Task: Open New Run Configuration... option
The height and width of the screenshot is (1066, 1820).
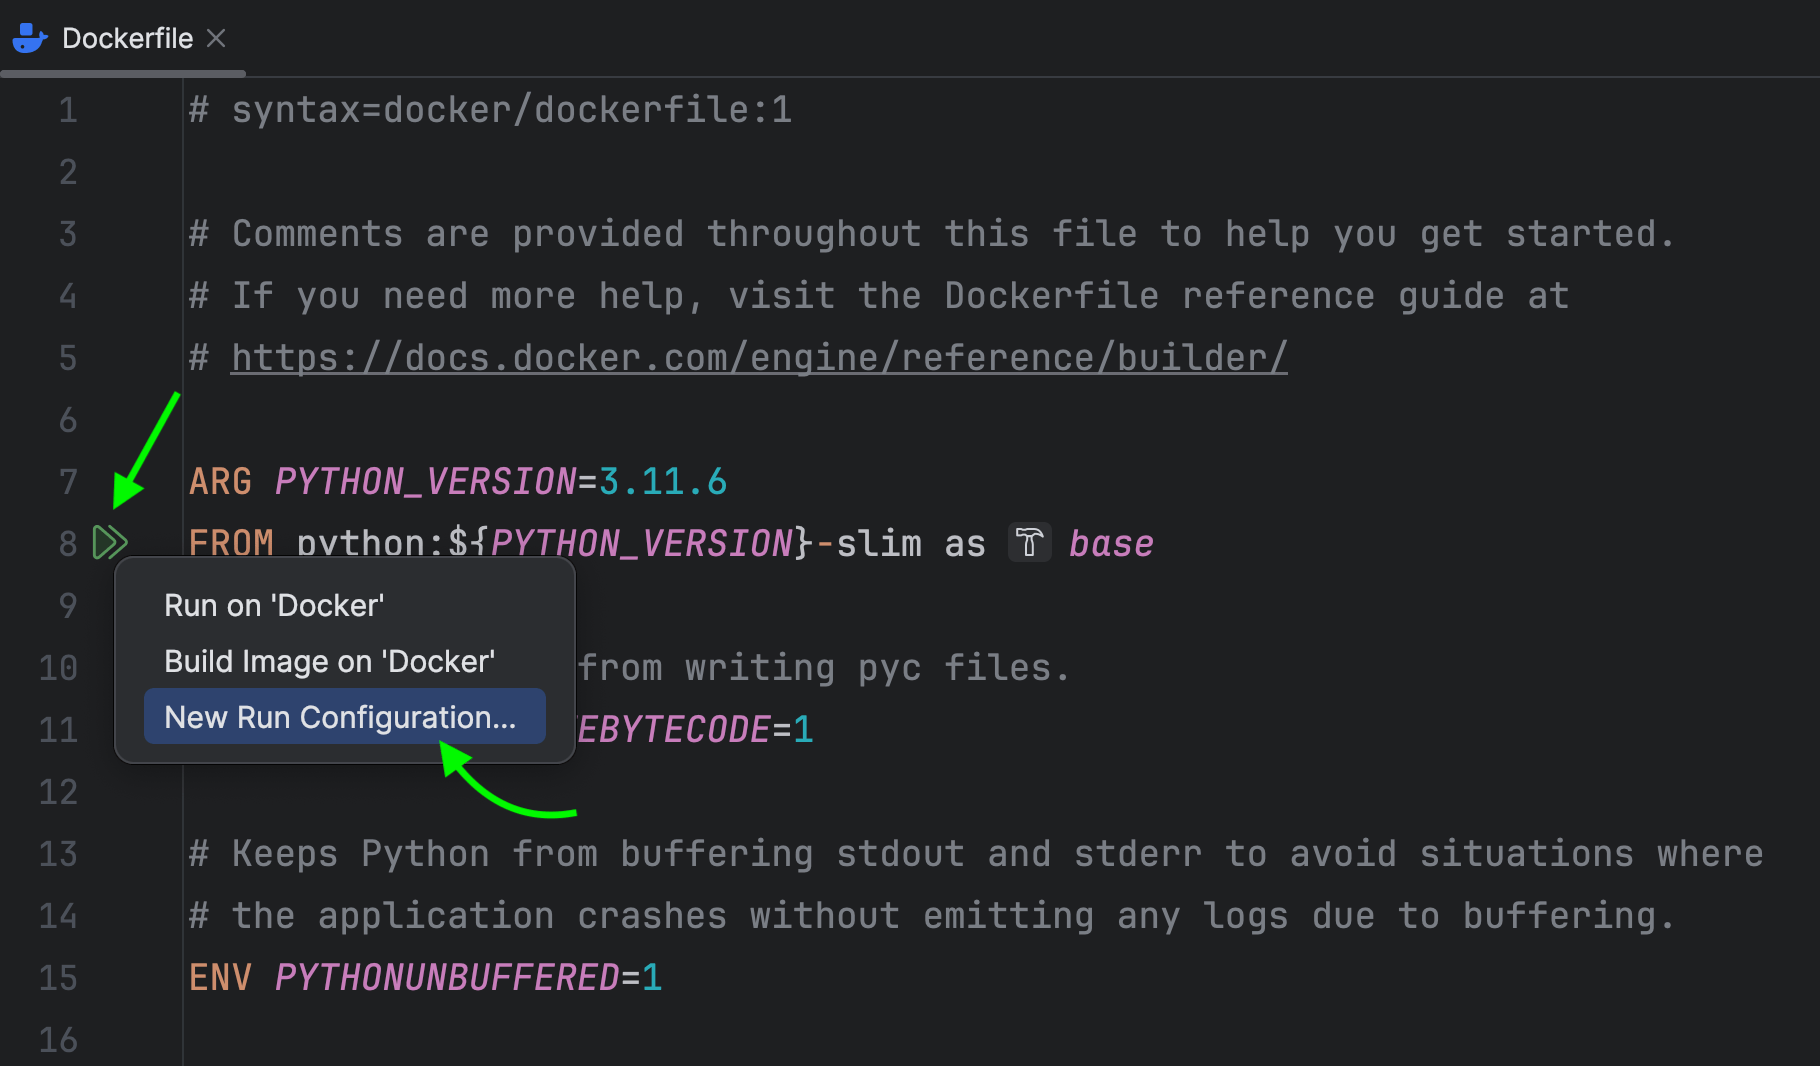Action: tap(340, 717)
